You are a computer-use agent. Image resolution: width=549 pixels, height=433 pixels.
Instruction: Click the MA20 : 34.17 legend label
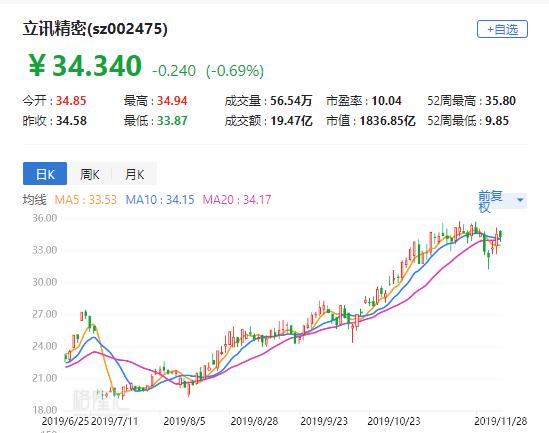coord(237,200)
